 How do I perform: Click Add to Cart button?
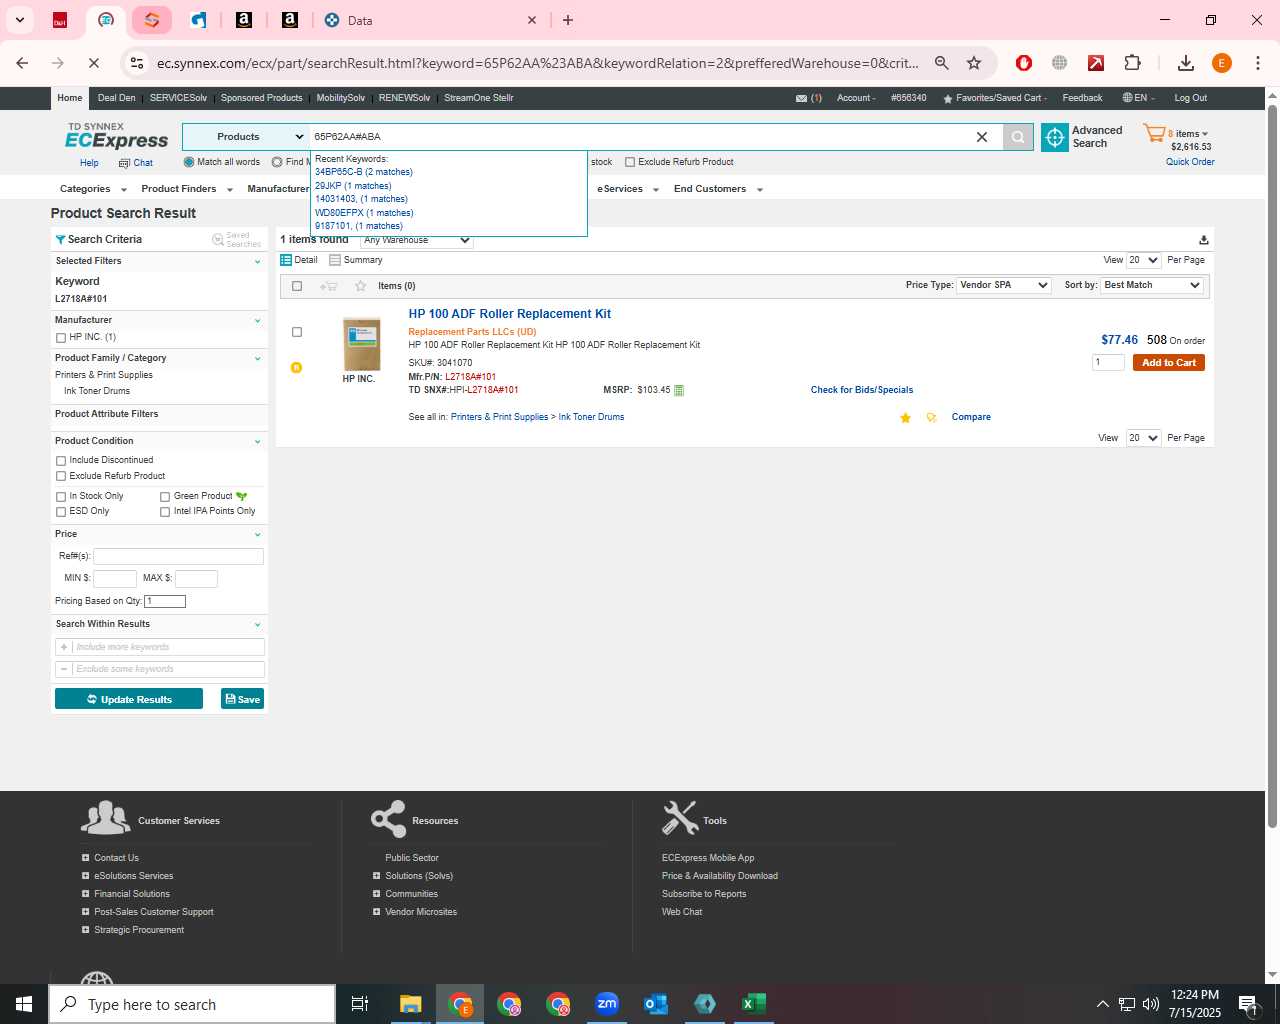coord(1168,363)
